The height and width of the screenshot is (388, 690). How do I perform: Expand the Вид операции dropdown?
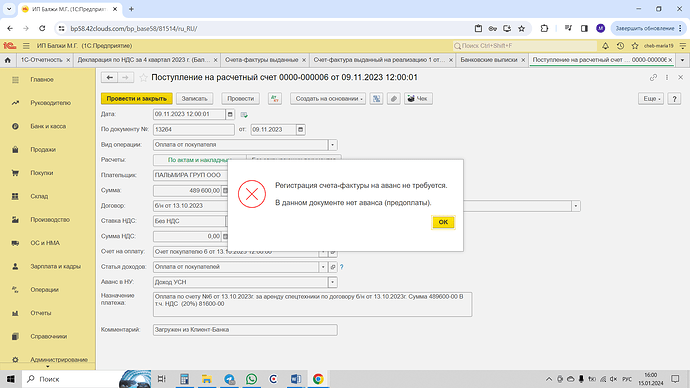pos(333,145)
